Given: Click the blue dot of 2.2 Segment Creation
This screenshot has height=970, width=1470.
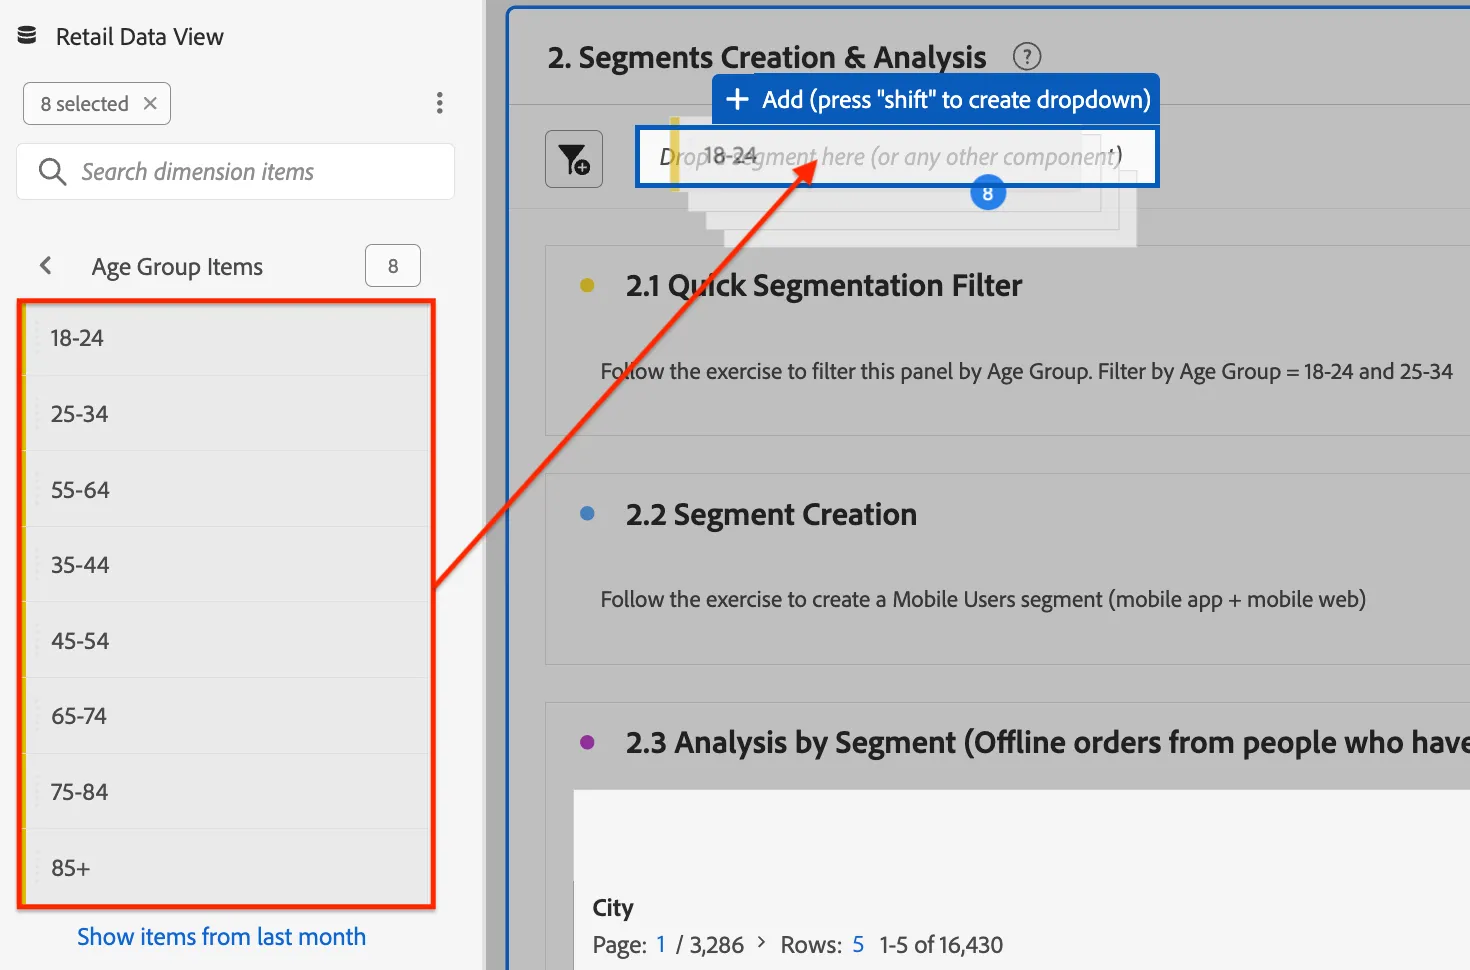Looking at the screenshot, I should pos(587,513).
